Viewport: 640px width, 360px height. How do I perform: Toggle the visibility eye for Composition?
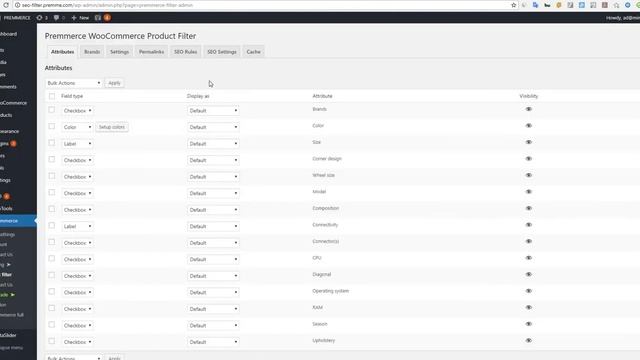coord(529,208)
